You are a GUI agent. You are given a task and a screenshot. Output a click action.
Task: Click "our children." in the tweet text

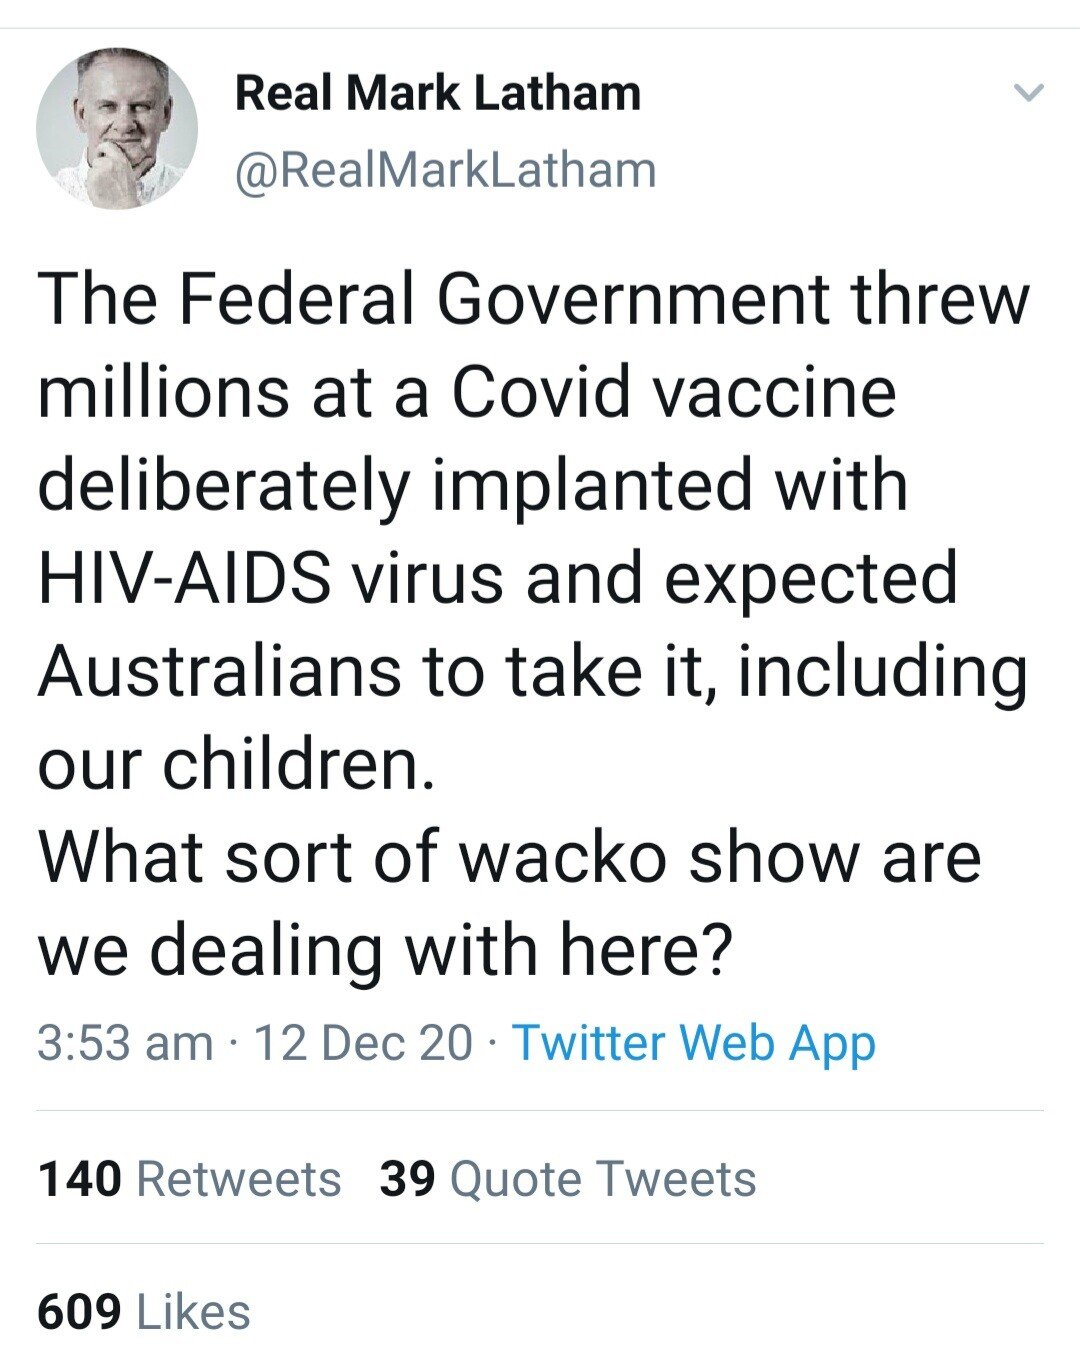pos(237,764)
